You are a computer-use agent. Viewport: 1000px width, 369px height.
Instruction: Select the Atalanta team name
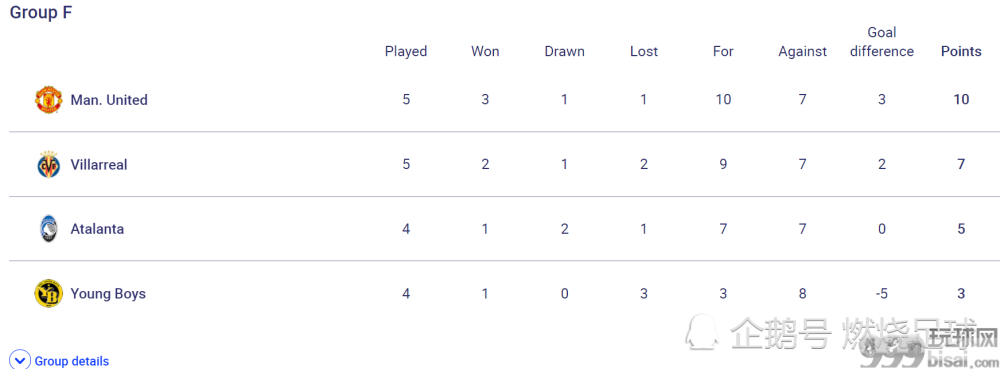click(x=97, y=229)
